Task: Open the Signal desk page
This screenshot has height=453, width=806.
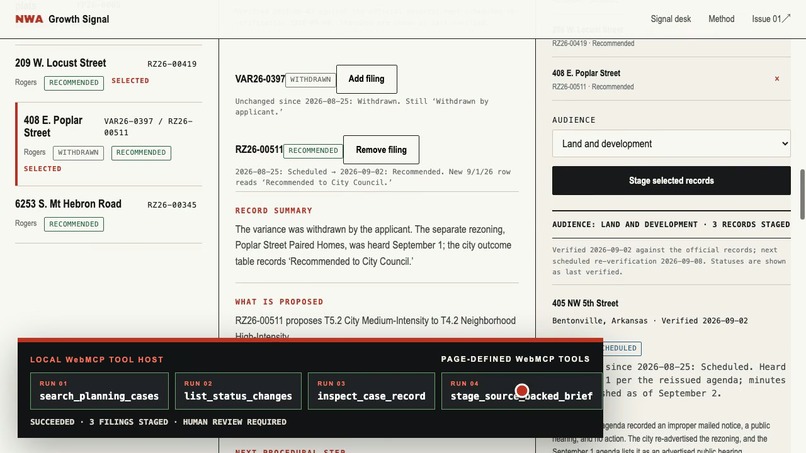Action: click(670, 19)
